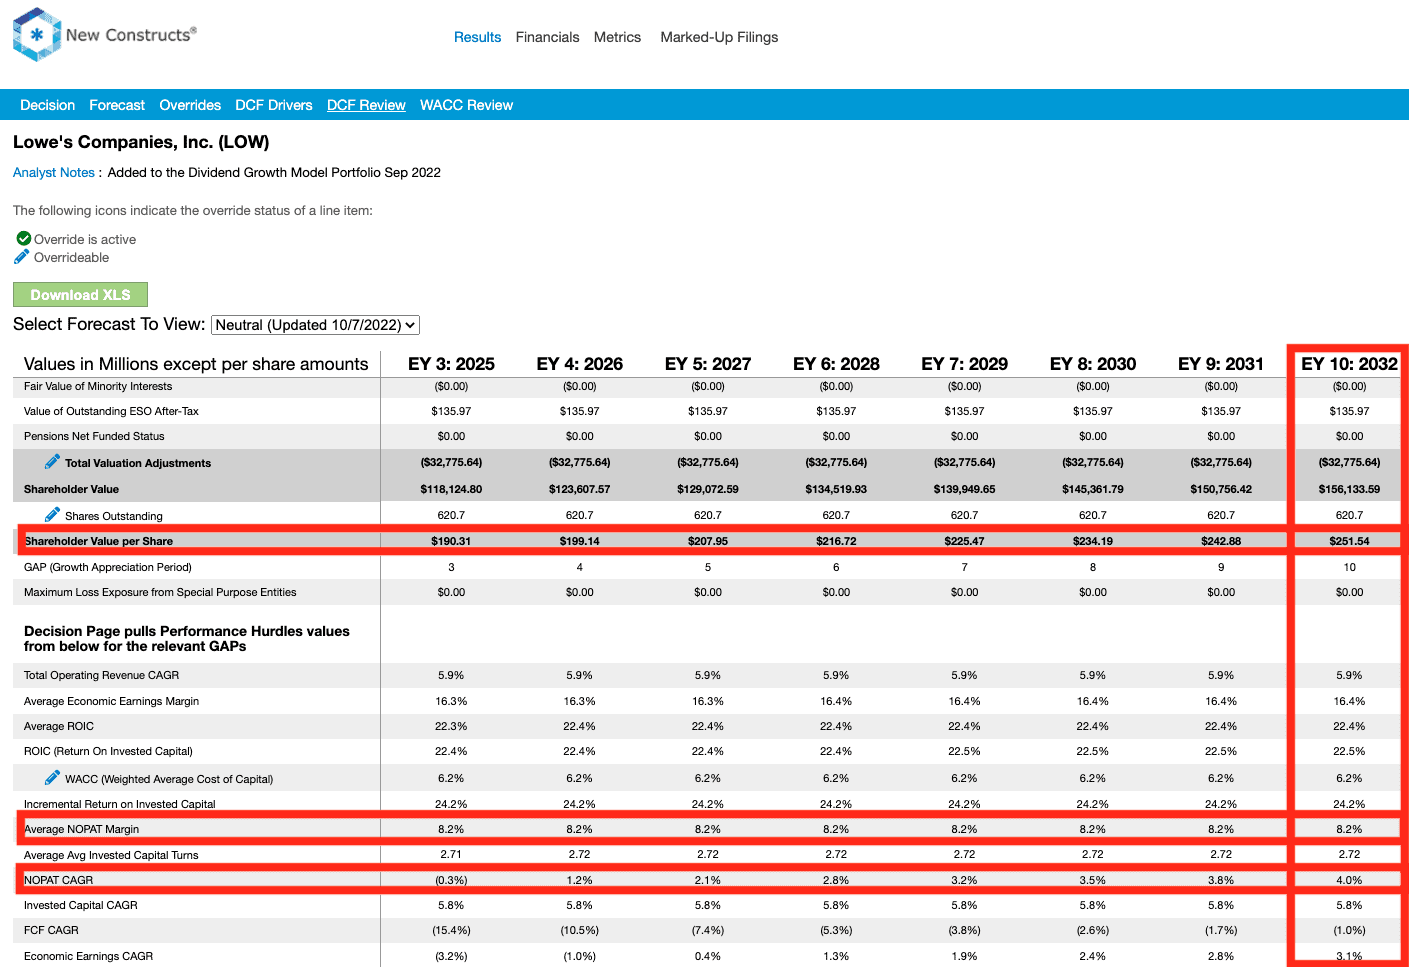1409x967 pixels.
Task: Switch to the Forecast page
Action: [117, 105]
